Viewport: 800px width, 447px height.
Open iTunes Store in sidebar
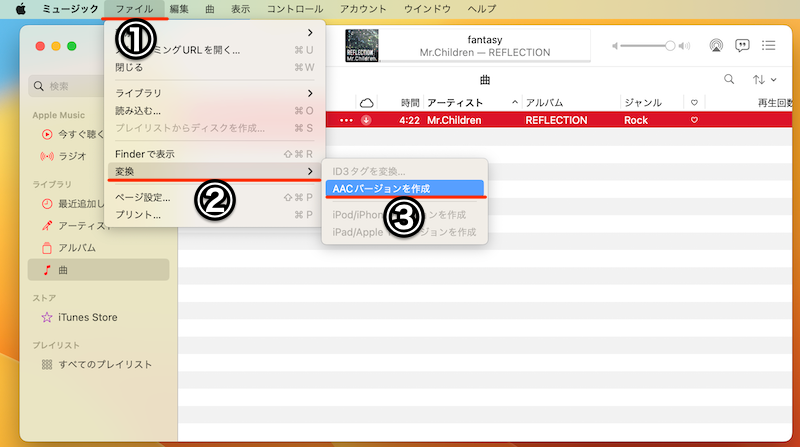click(x=87, y=317)
